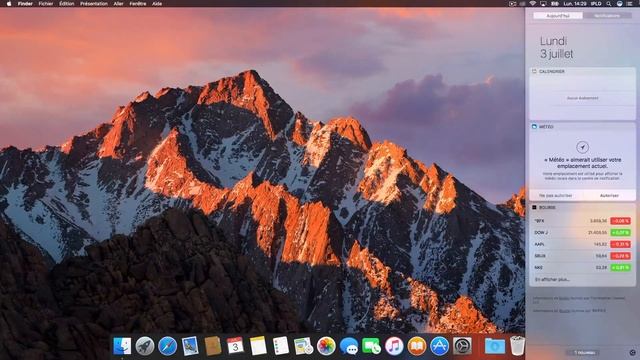Open Spotlight search magnifier

pyautogui.click(x=609, y=4)
